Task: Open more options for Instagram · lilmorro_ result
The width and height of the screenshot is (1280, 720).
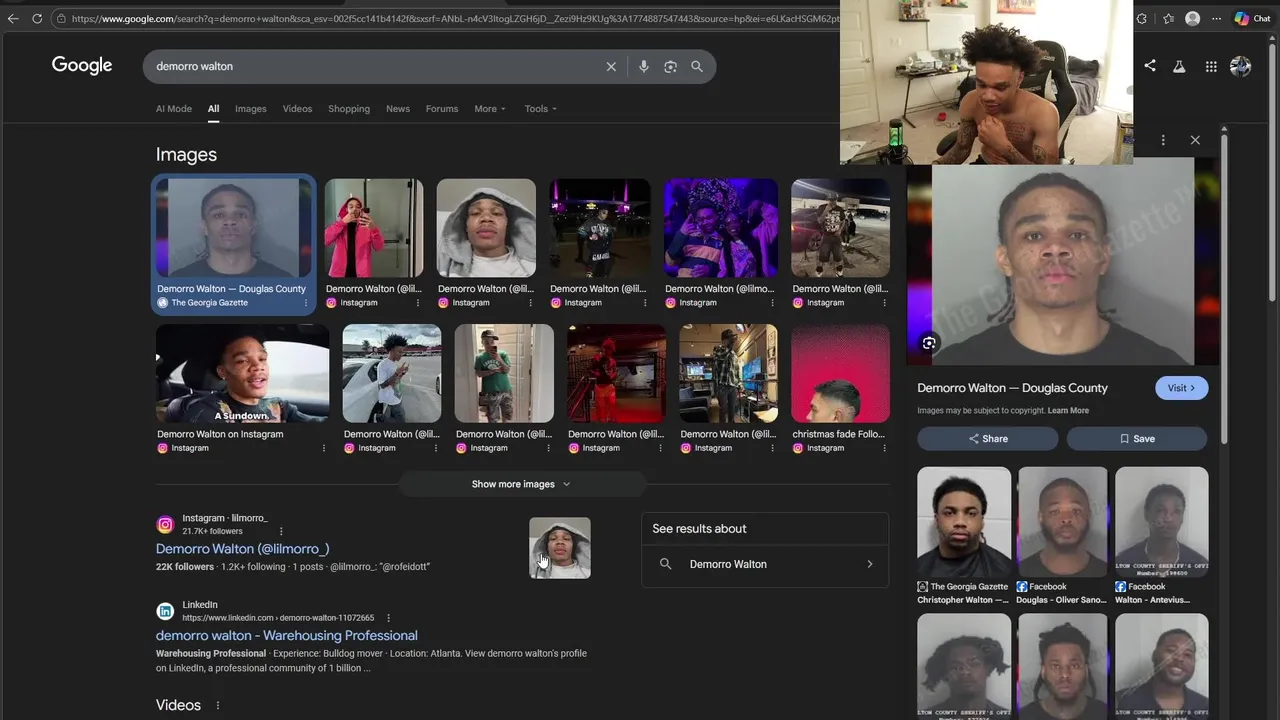Action: click(x=281, y=531)
